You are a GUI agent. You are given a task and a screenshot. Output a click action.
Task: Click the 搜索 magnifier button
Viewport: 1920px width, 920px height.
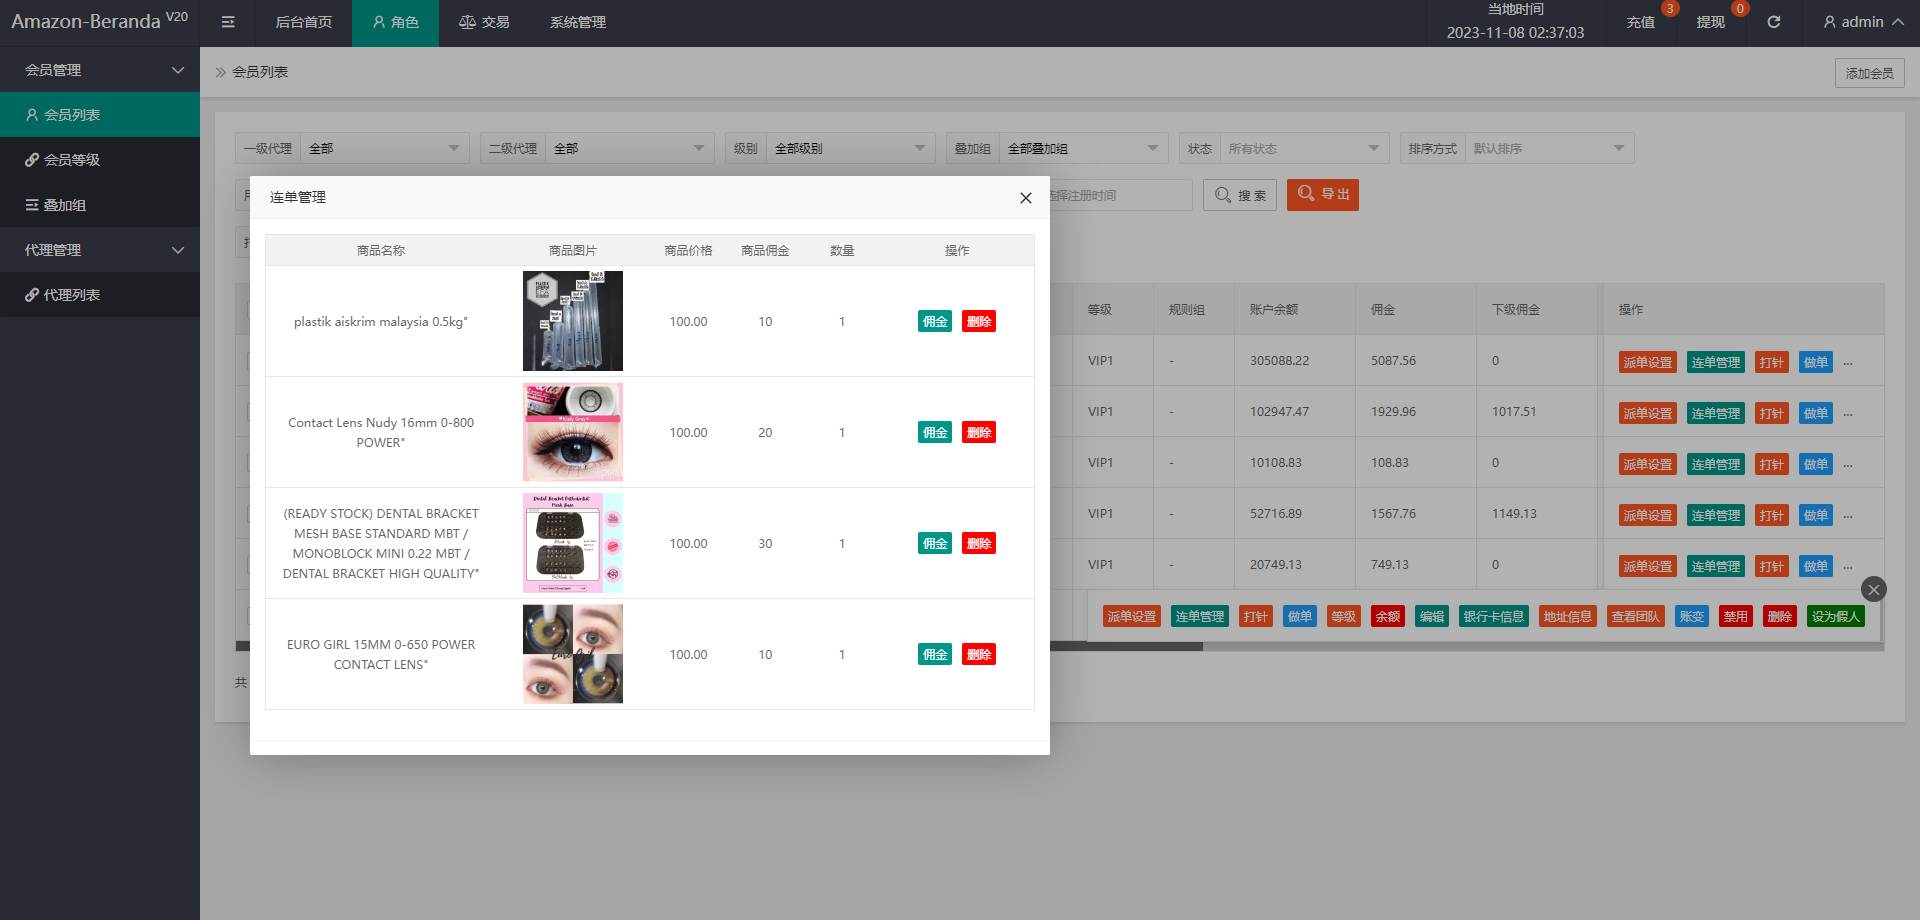[1240, 195]
